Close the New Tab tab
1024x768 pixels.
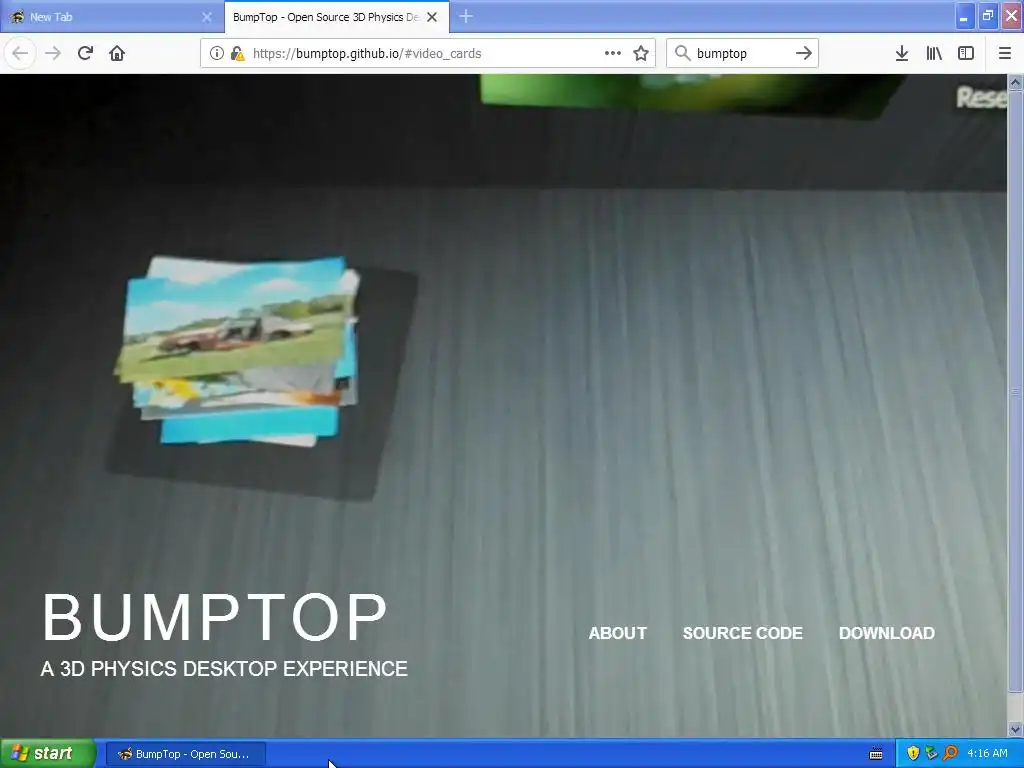pos(207,17)
